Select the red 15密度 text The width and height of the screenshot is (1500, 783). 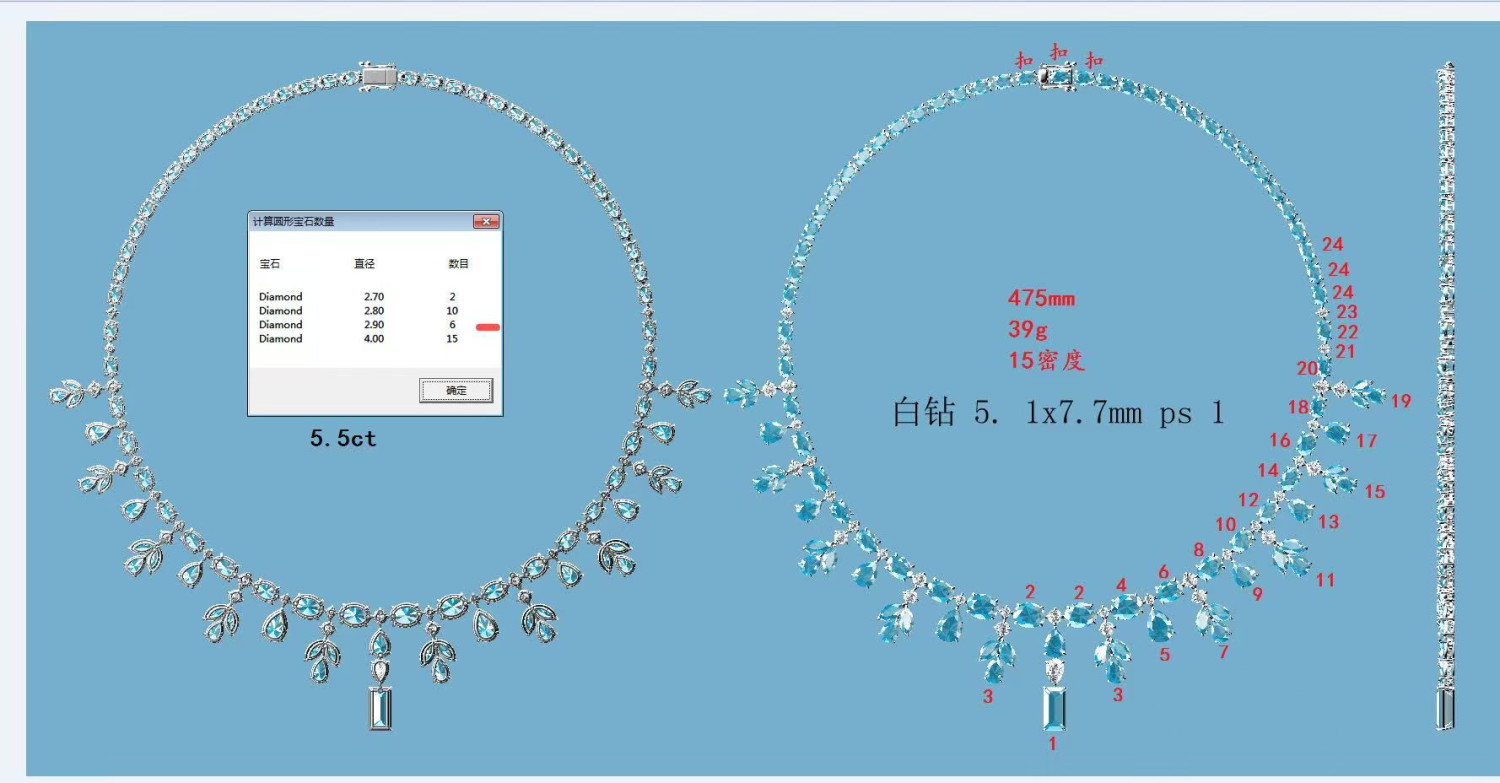coord(1046,360)
